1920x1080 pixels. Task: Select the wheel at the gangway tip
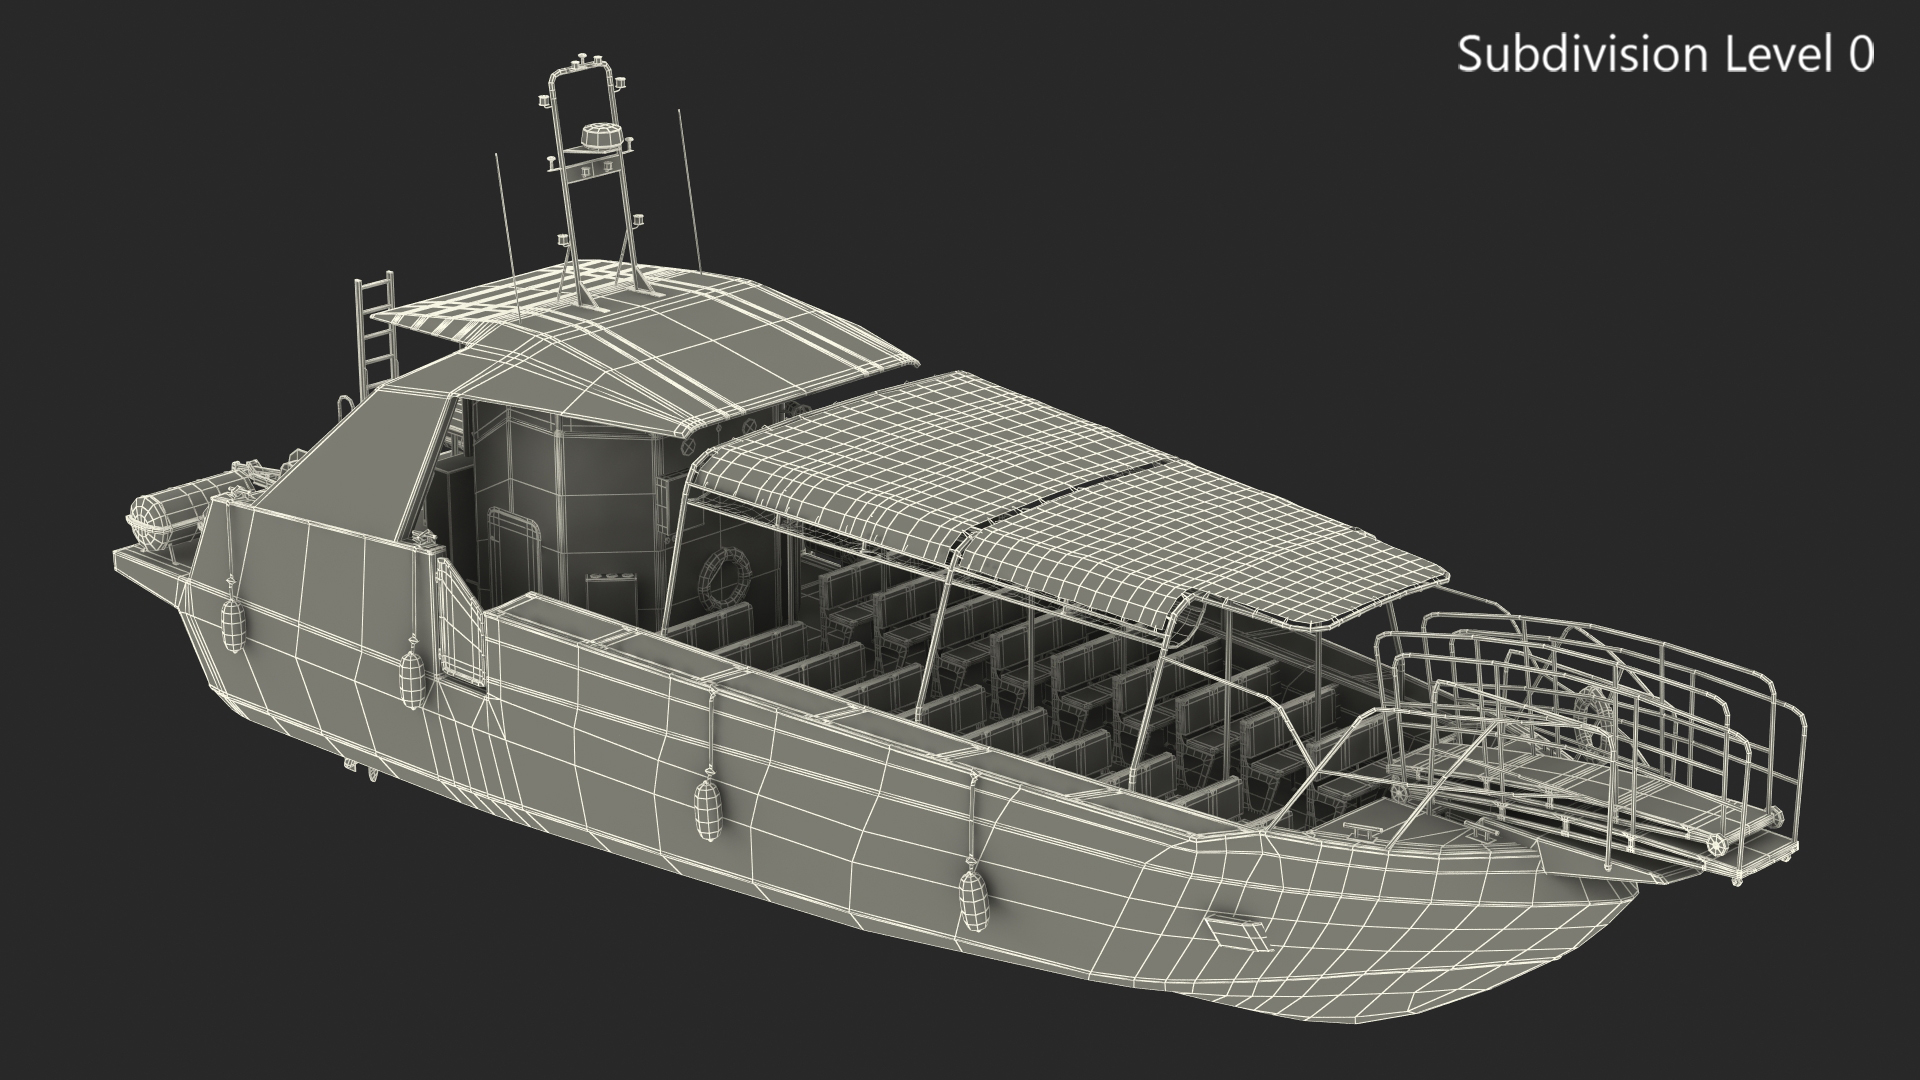pos(1717,843)
